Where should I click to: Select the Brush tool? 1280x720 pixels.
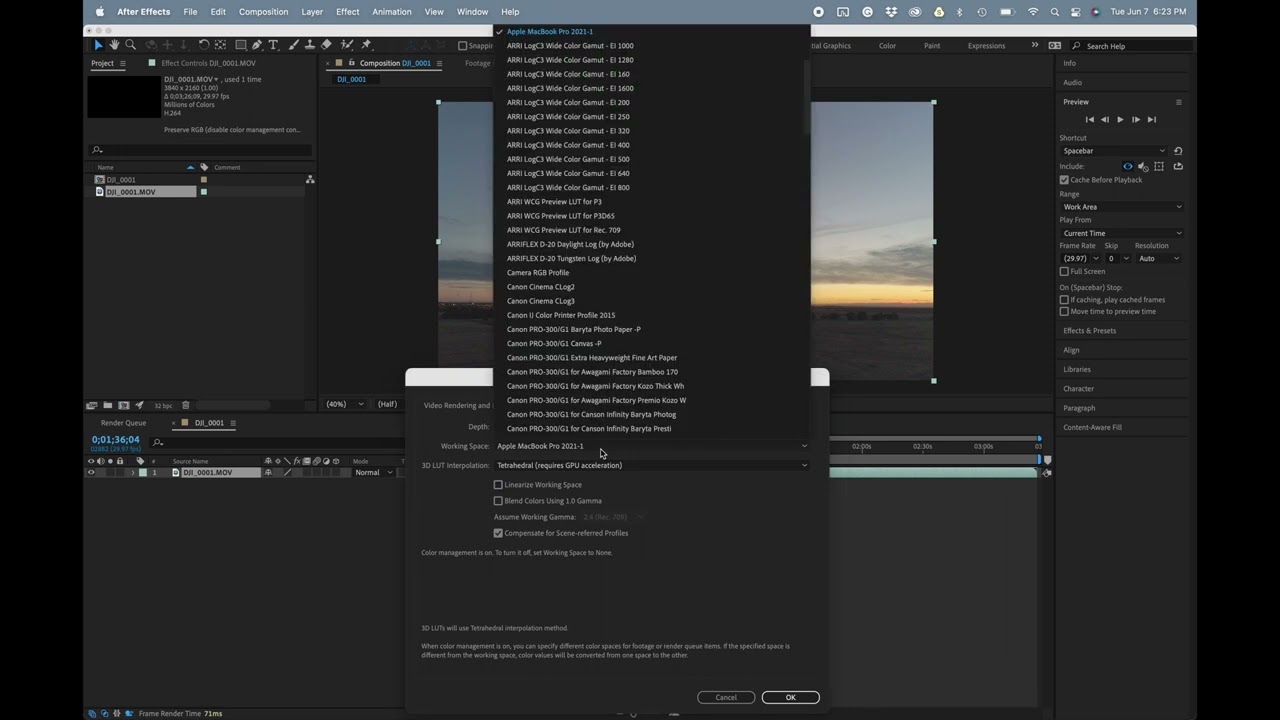[x=294, y=45]
